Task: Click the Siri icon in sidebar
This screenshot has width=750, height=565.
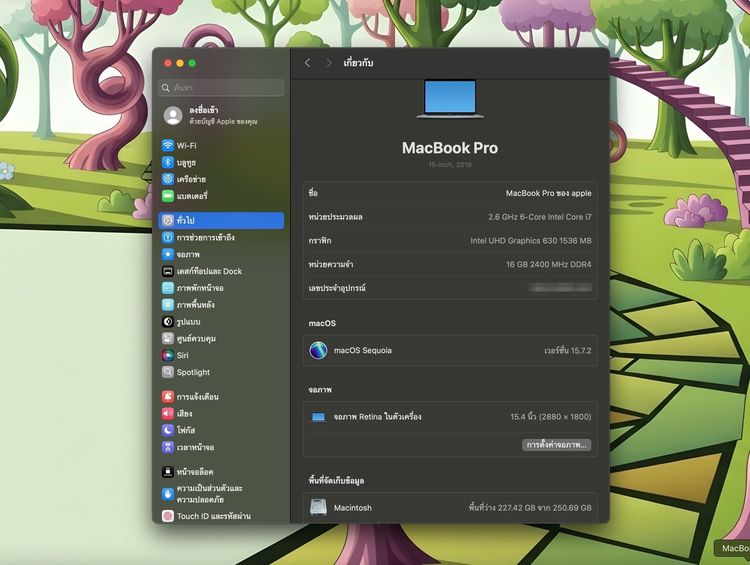Action: tap(168, 355)
